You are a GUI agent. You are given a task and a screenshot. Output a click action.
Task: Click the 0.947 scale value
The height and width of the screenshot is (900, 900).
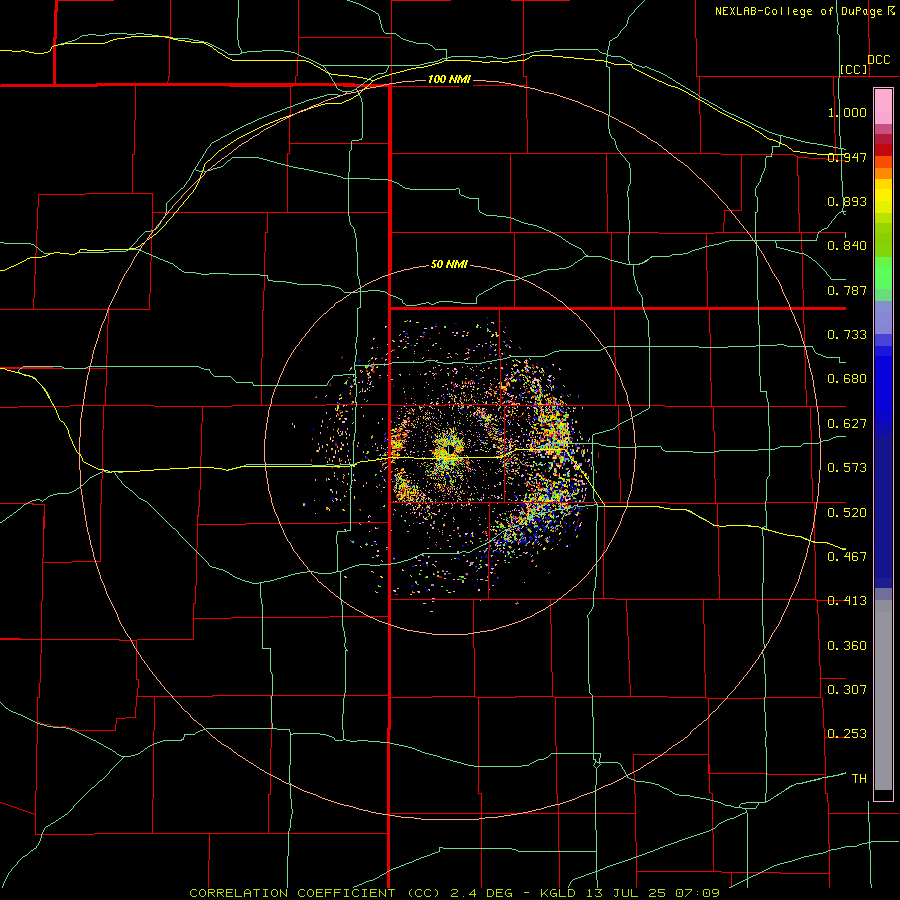click(847, 157)
